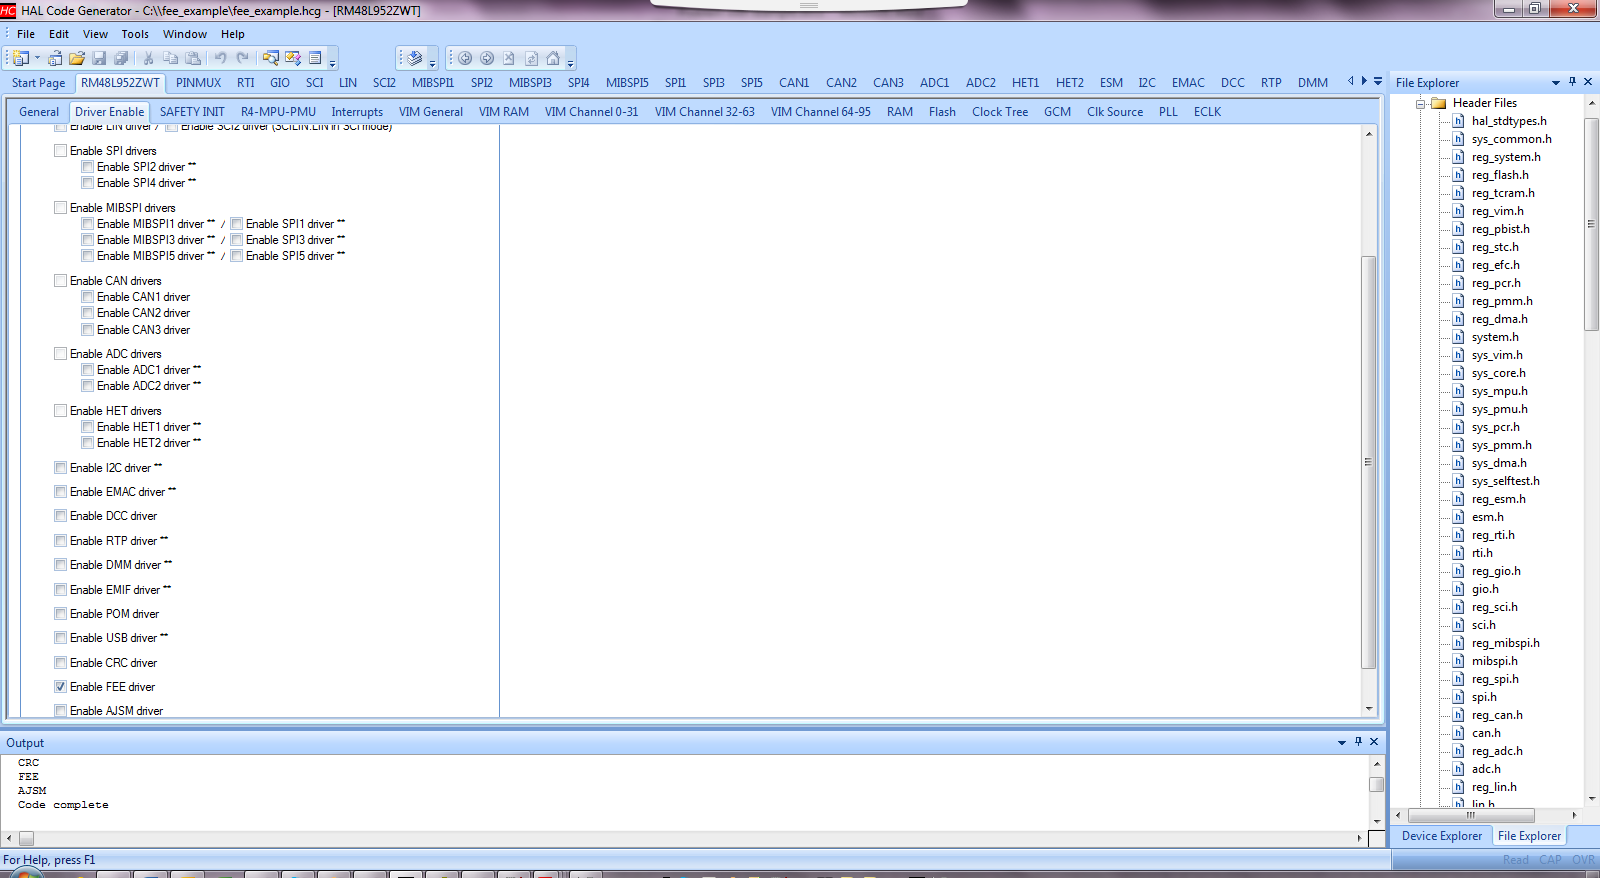This screenshot has height=878, width=1600.
Task: Uncheck Enable FEE driver checkbox
Action: coord(61,687)
